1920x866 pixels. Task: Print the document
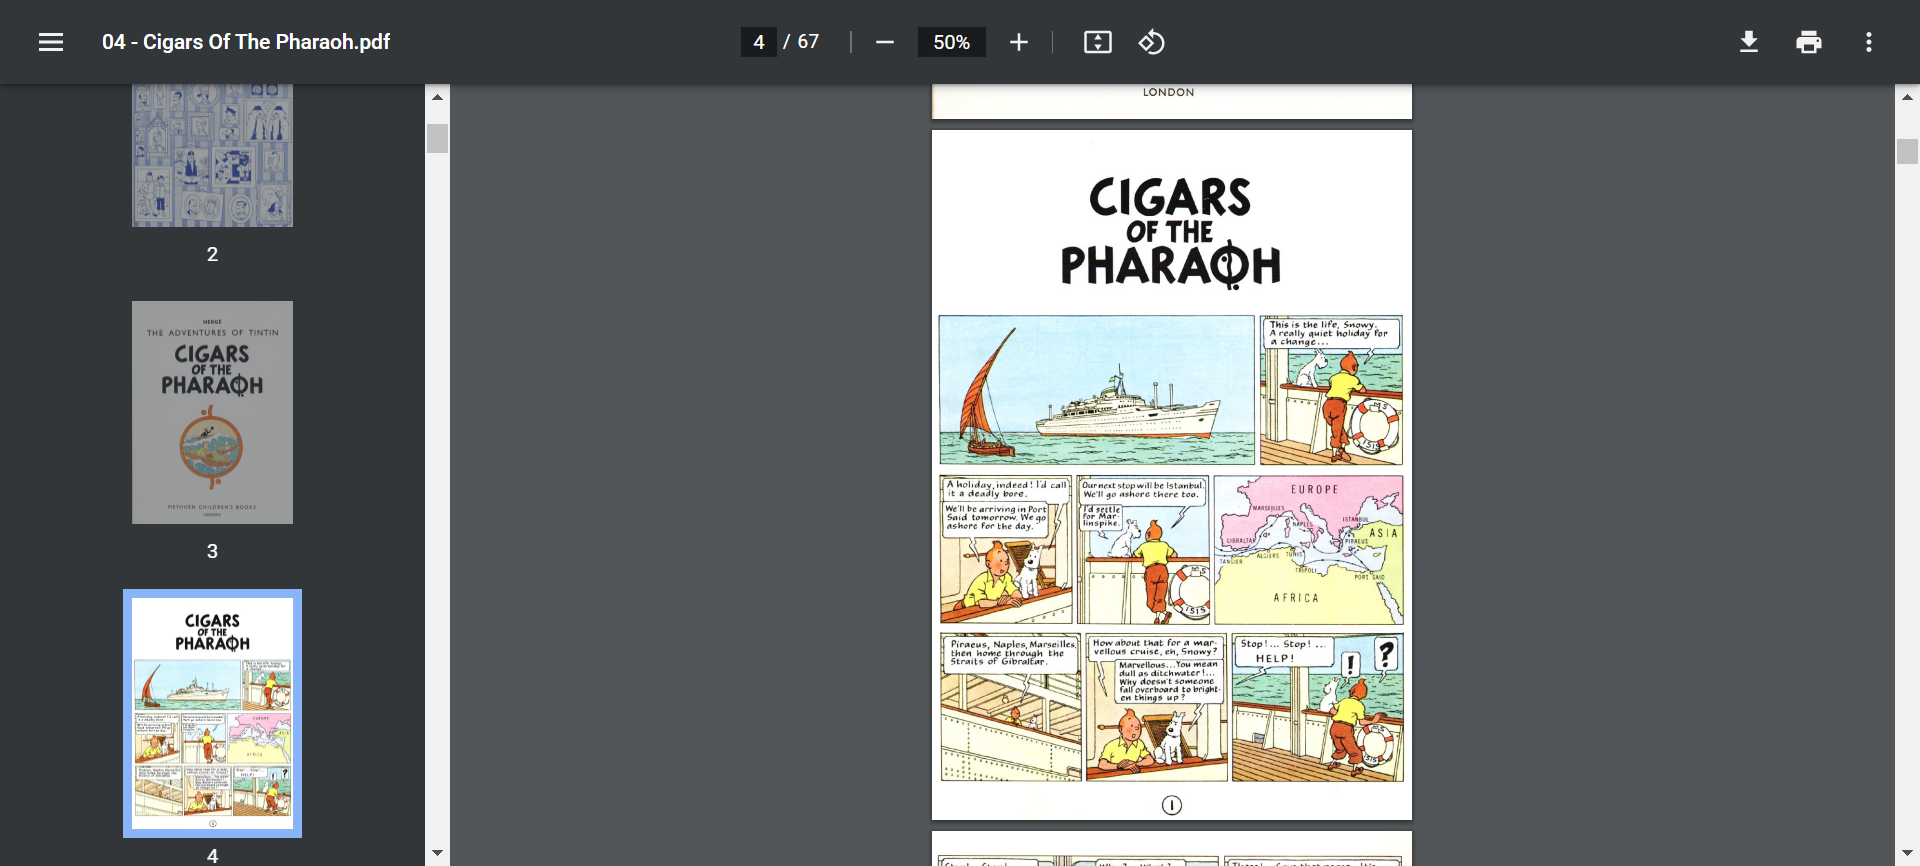(1809, 42)
